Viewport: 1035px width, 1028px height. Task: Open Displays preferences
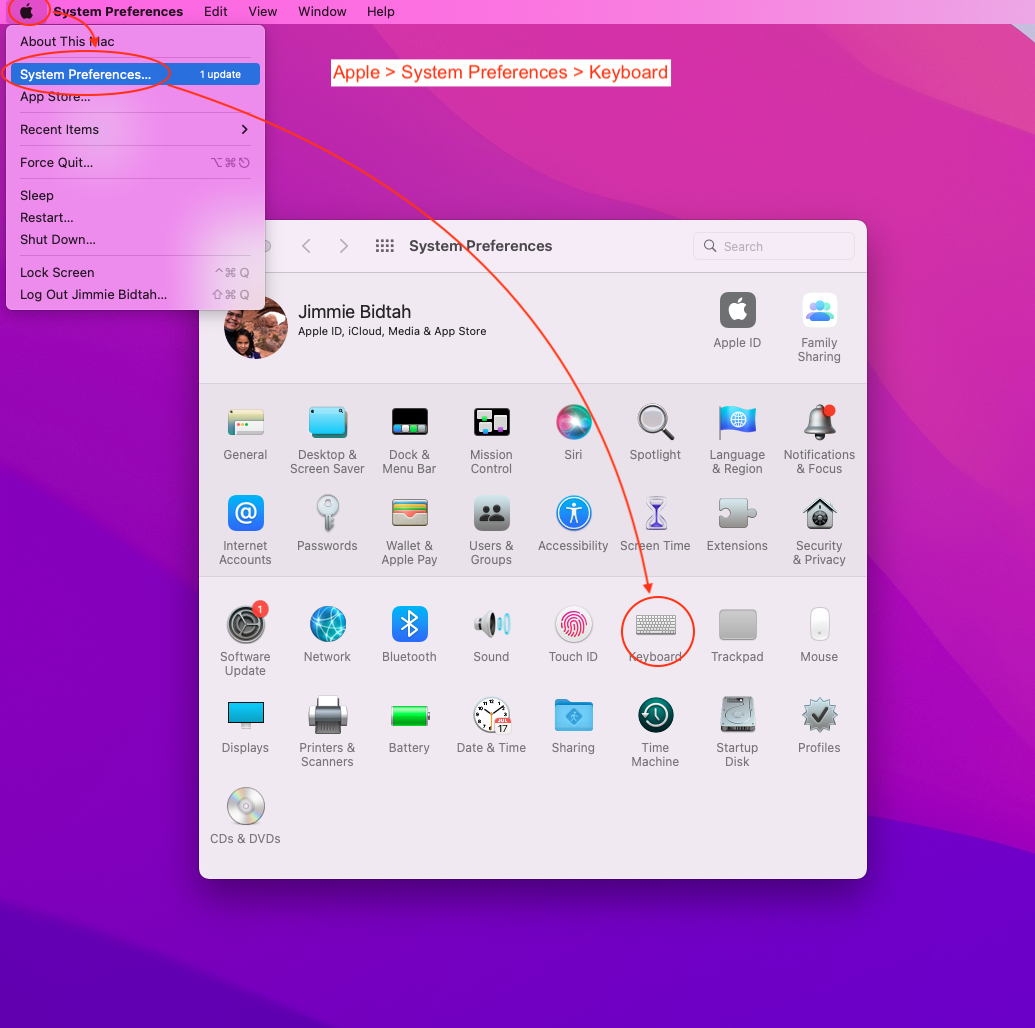[x=245, y=726]
